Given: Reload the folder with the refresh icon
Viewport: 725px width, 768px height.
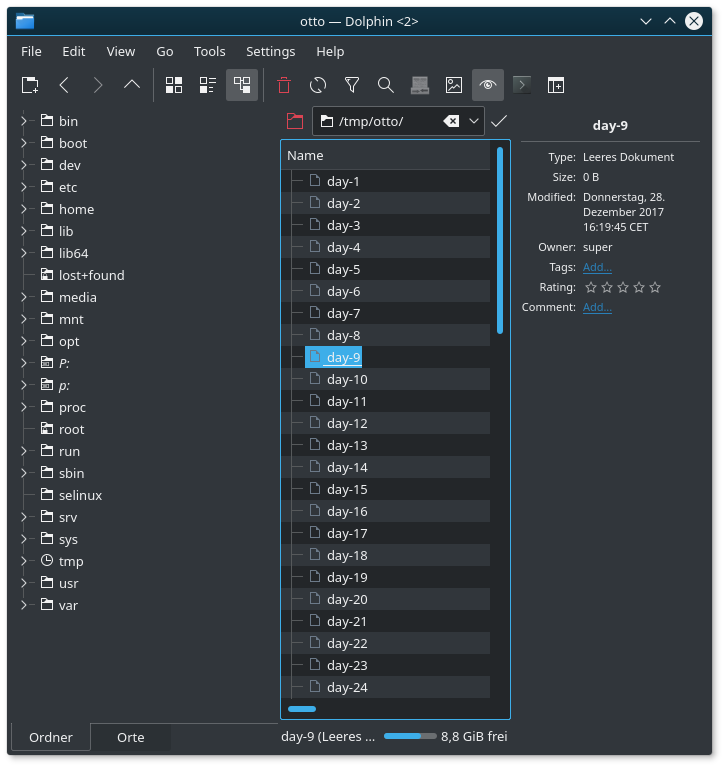Looking at the screenshot, I should [317, 85].
